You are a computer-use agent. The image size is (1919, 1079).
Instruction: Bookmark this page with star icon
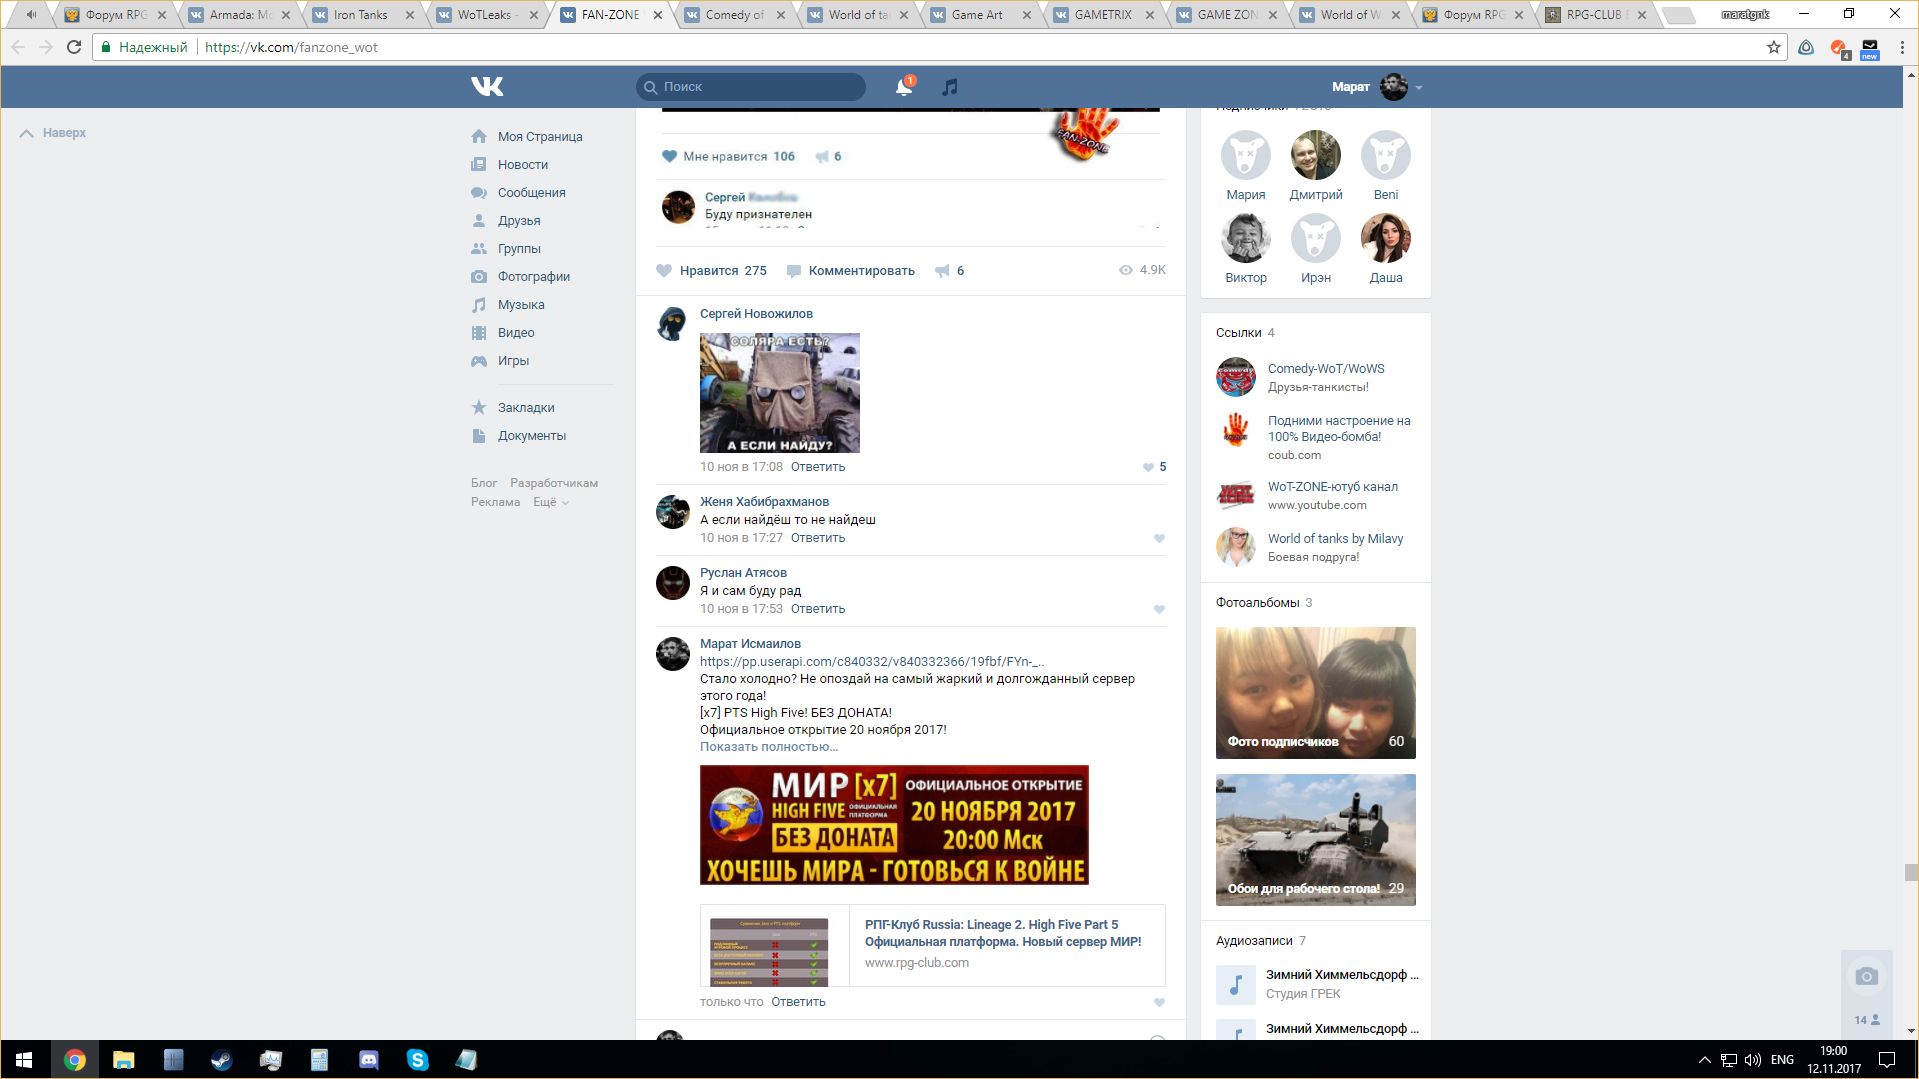1774,47
